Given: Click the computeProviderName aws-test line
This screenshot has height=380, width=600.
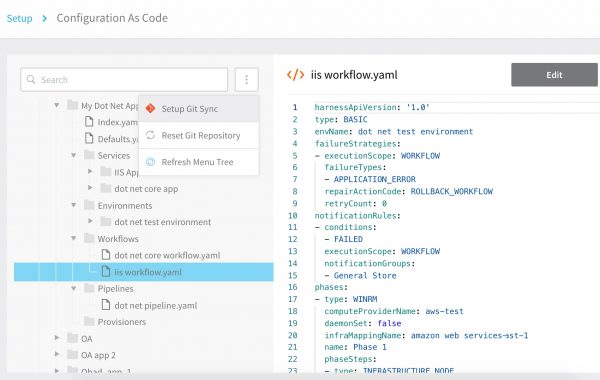Looking at the screenshot, I should (394, 311).
